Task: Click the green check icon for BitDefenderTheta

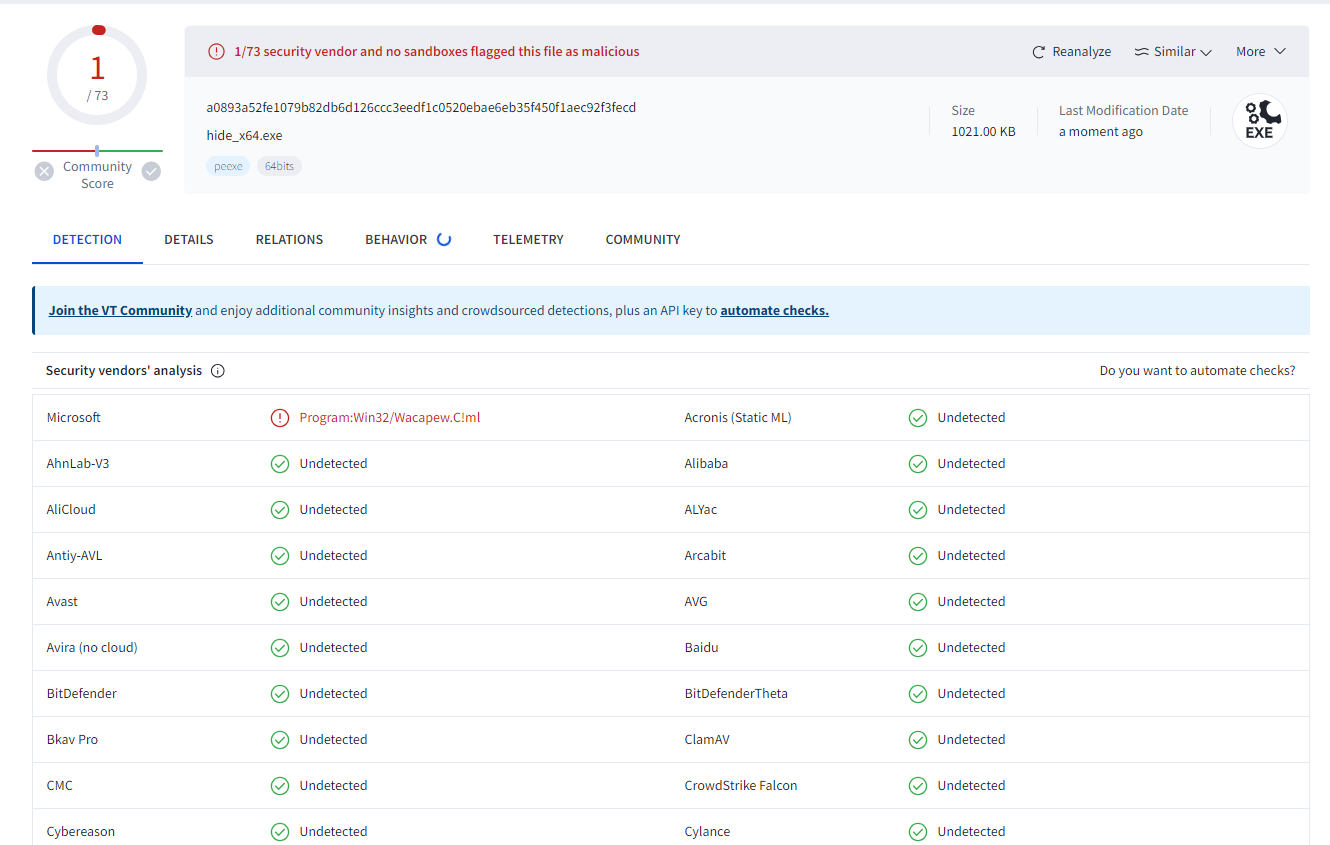Action: coord(918,694)
